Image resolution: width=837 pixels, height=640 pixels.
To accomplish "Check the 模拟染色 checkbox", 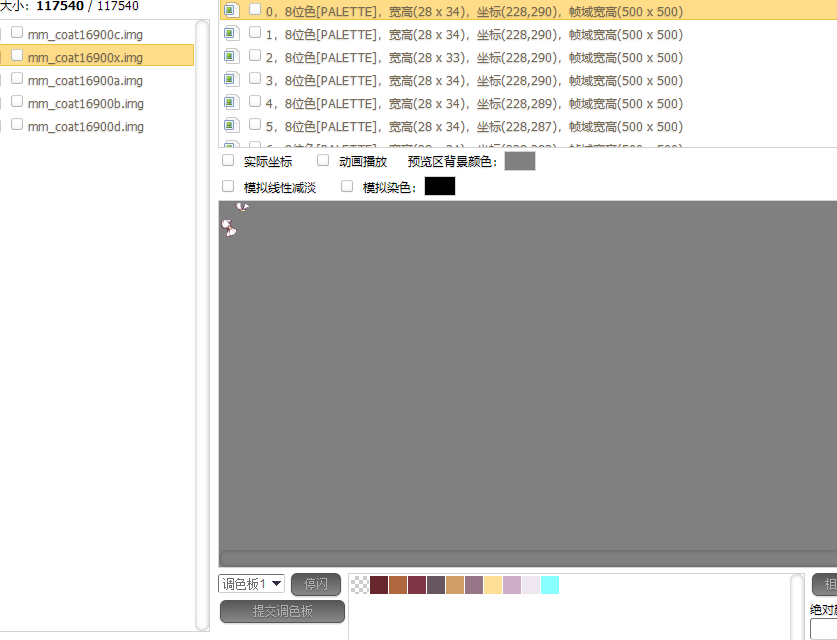I will tap(347, 186).
